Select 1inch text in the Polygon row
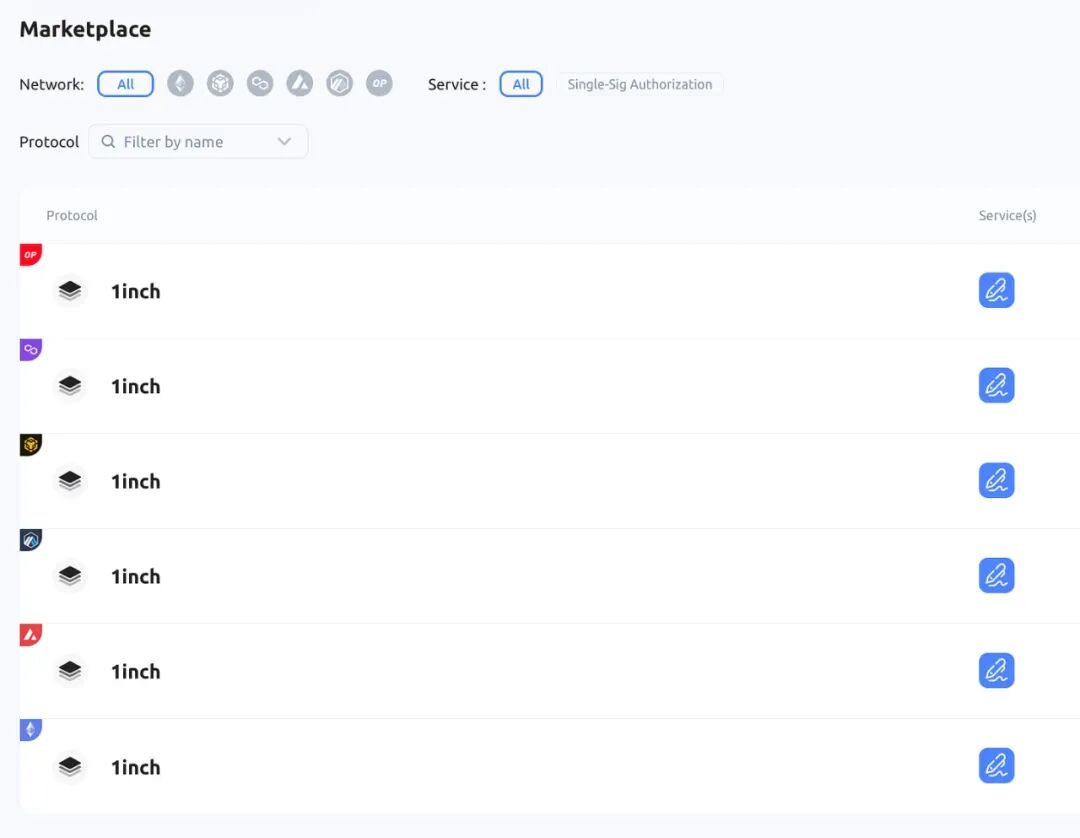Viewport: 1080px width, 838px height. click(x=136, y=386)
